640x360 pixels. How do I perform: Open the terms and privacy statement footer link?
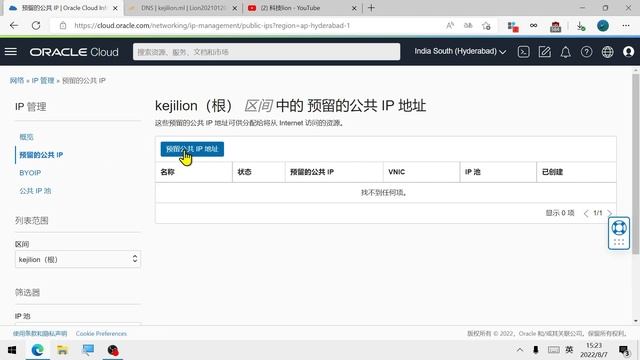(x=40, y=333)
